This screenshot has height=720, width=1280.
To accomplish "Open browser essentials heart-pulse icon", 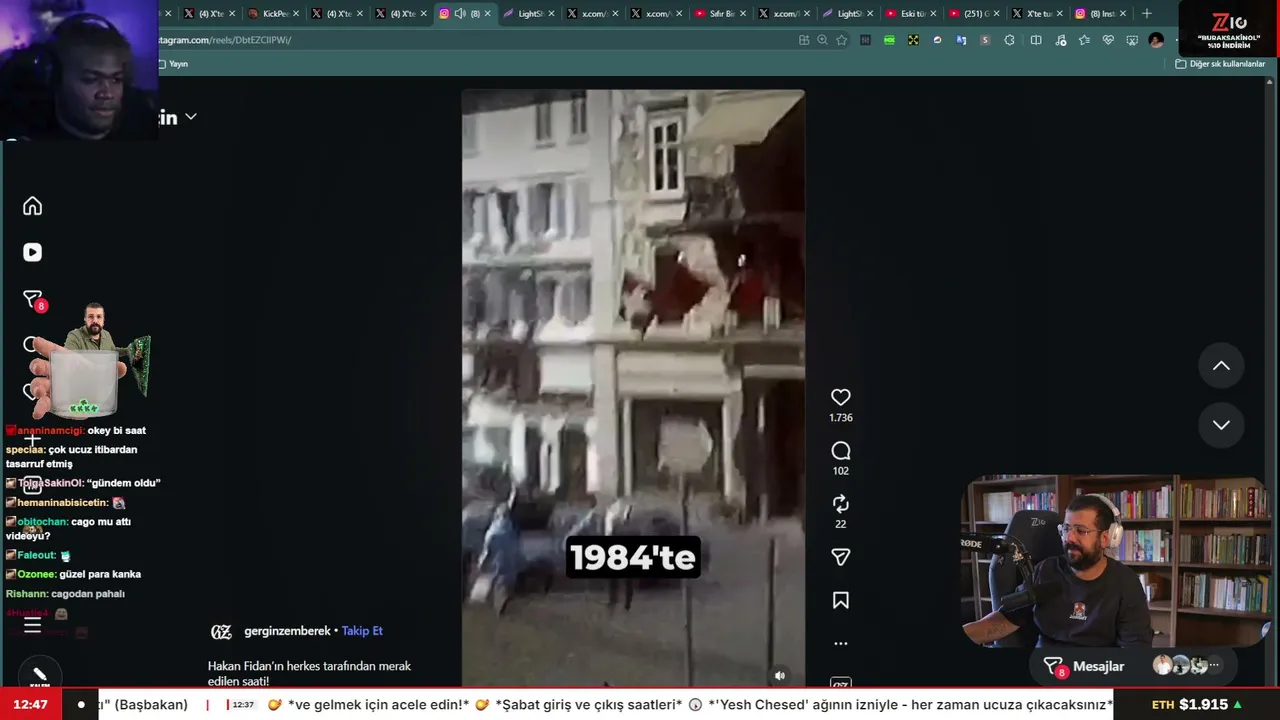I will point(1108,40).
